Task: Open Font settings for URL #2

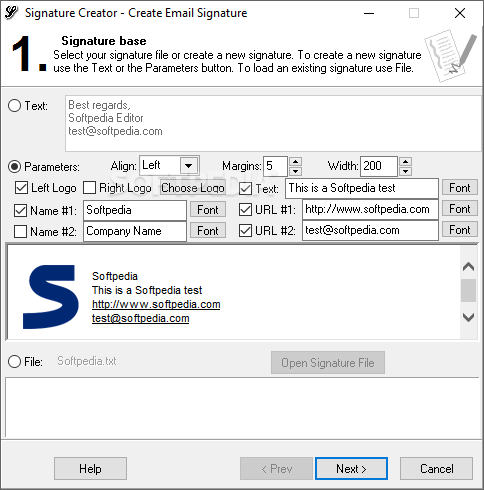Action: pyautogui.click(x=460, y=230)
